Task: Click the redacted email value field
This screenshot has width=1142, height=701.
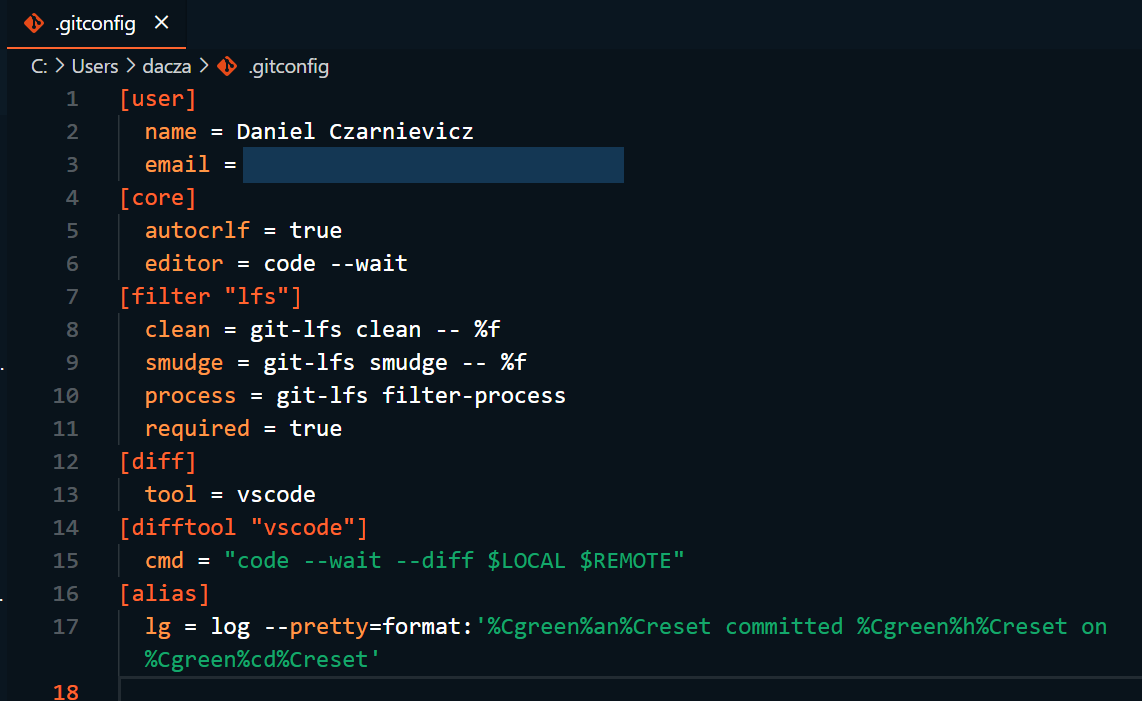Action: point(432,165)
